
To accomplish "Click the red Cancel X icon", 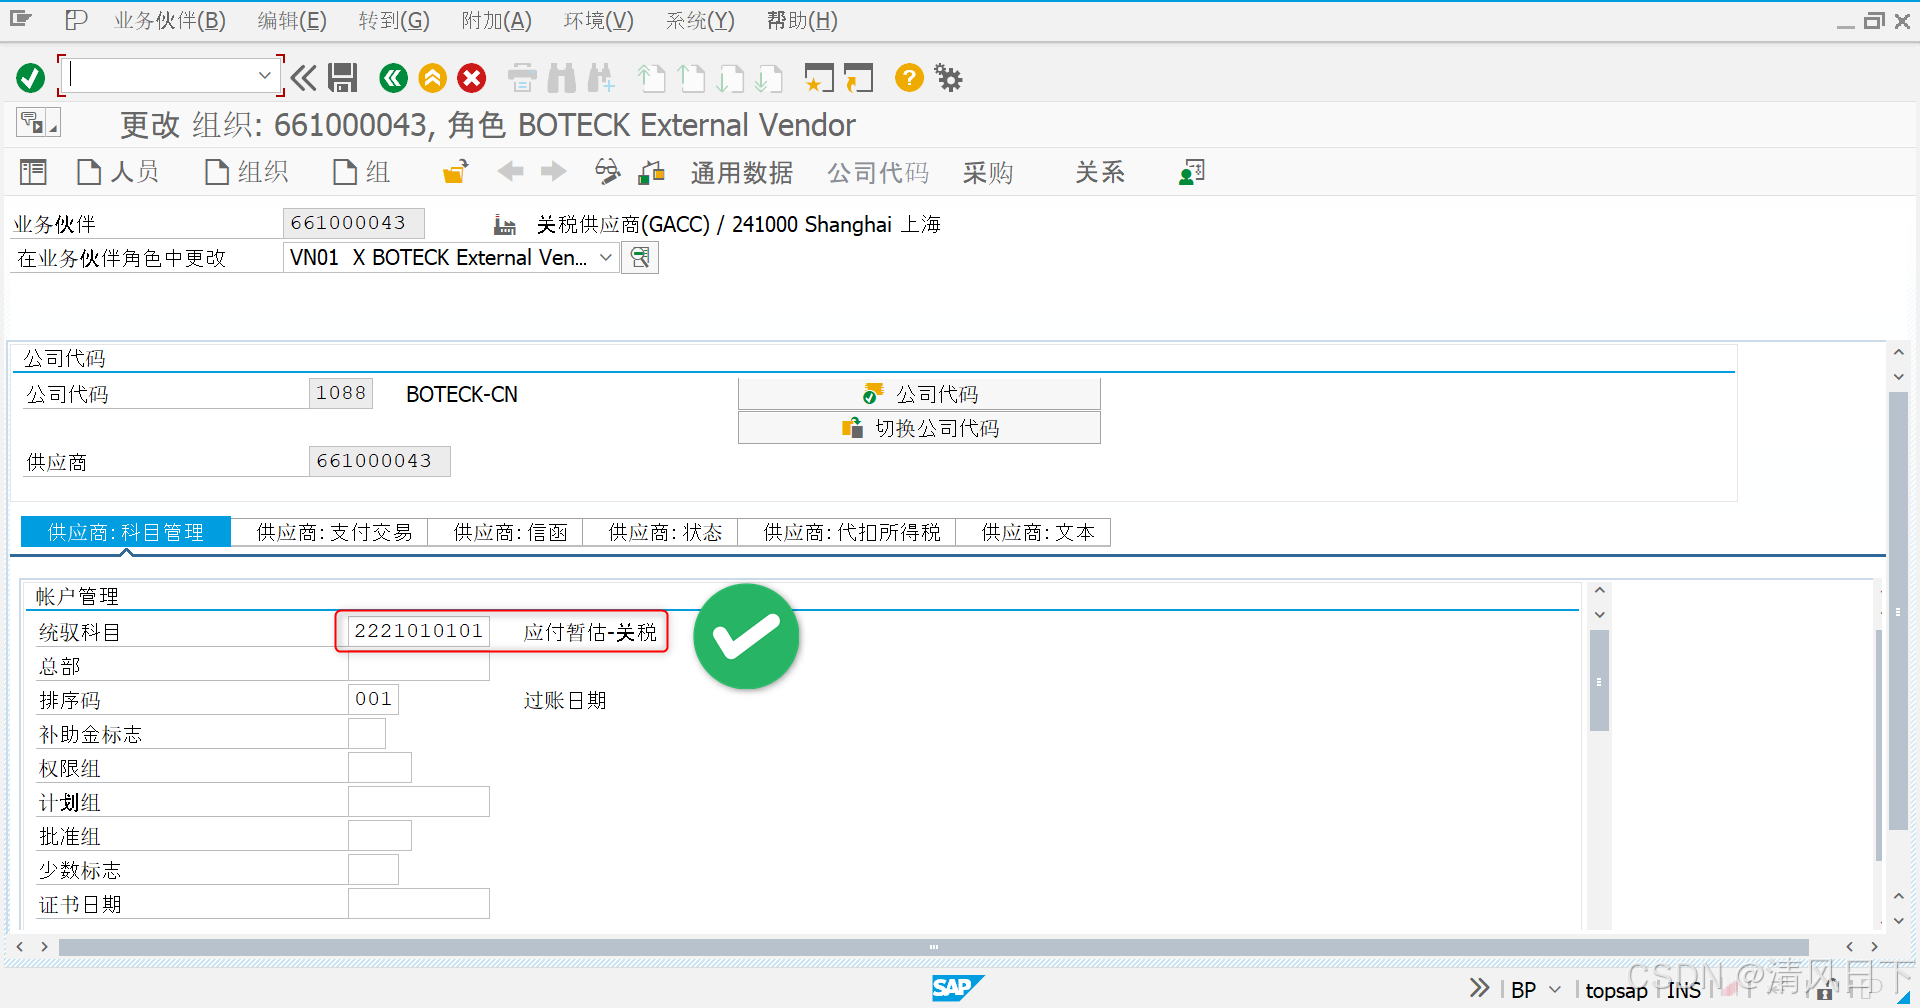I will click(472, 78).
